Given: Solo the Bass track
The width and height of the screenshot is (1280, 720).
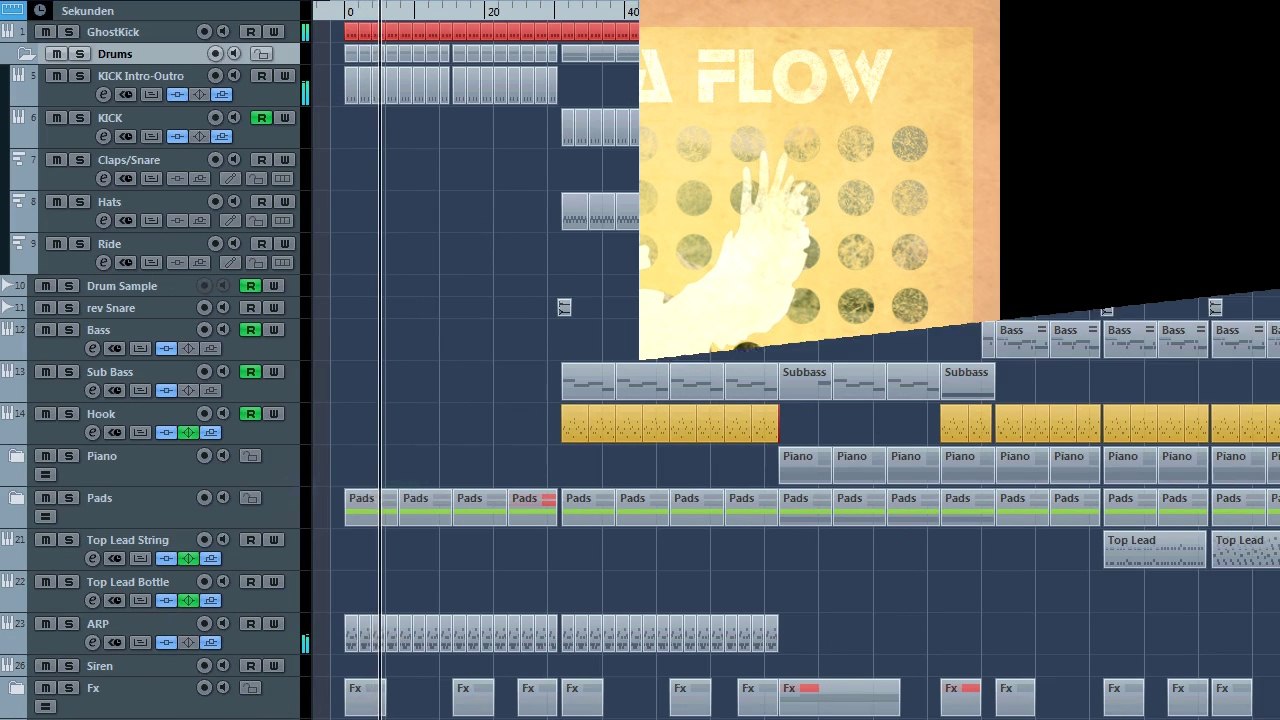Looking at the screenshot, I should (69, 330).
